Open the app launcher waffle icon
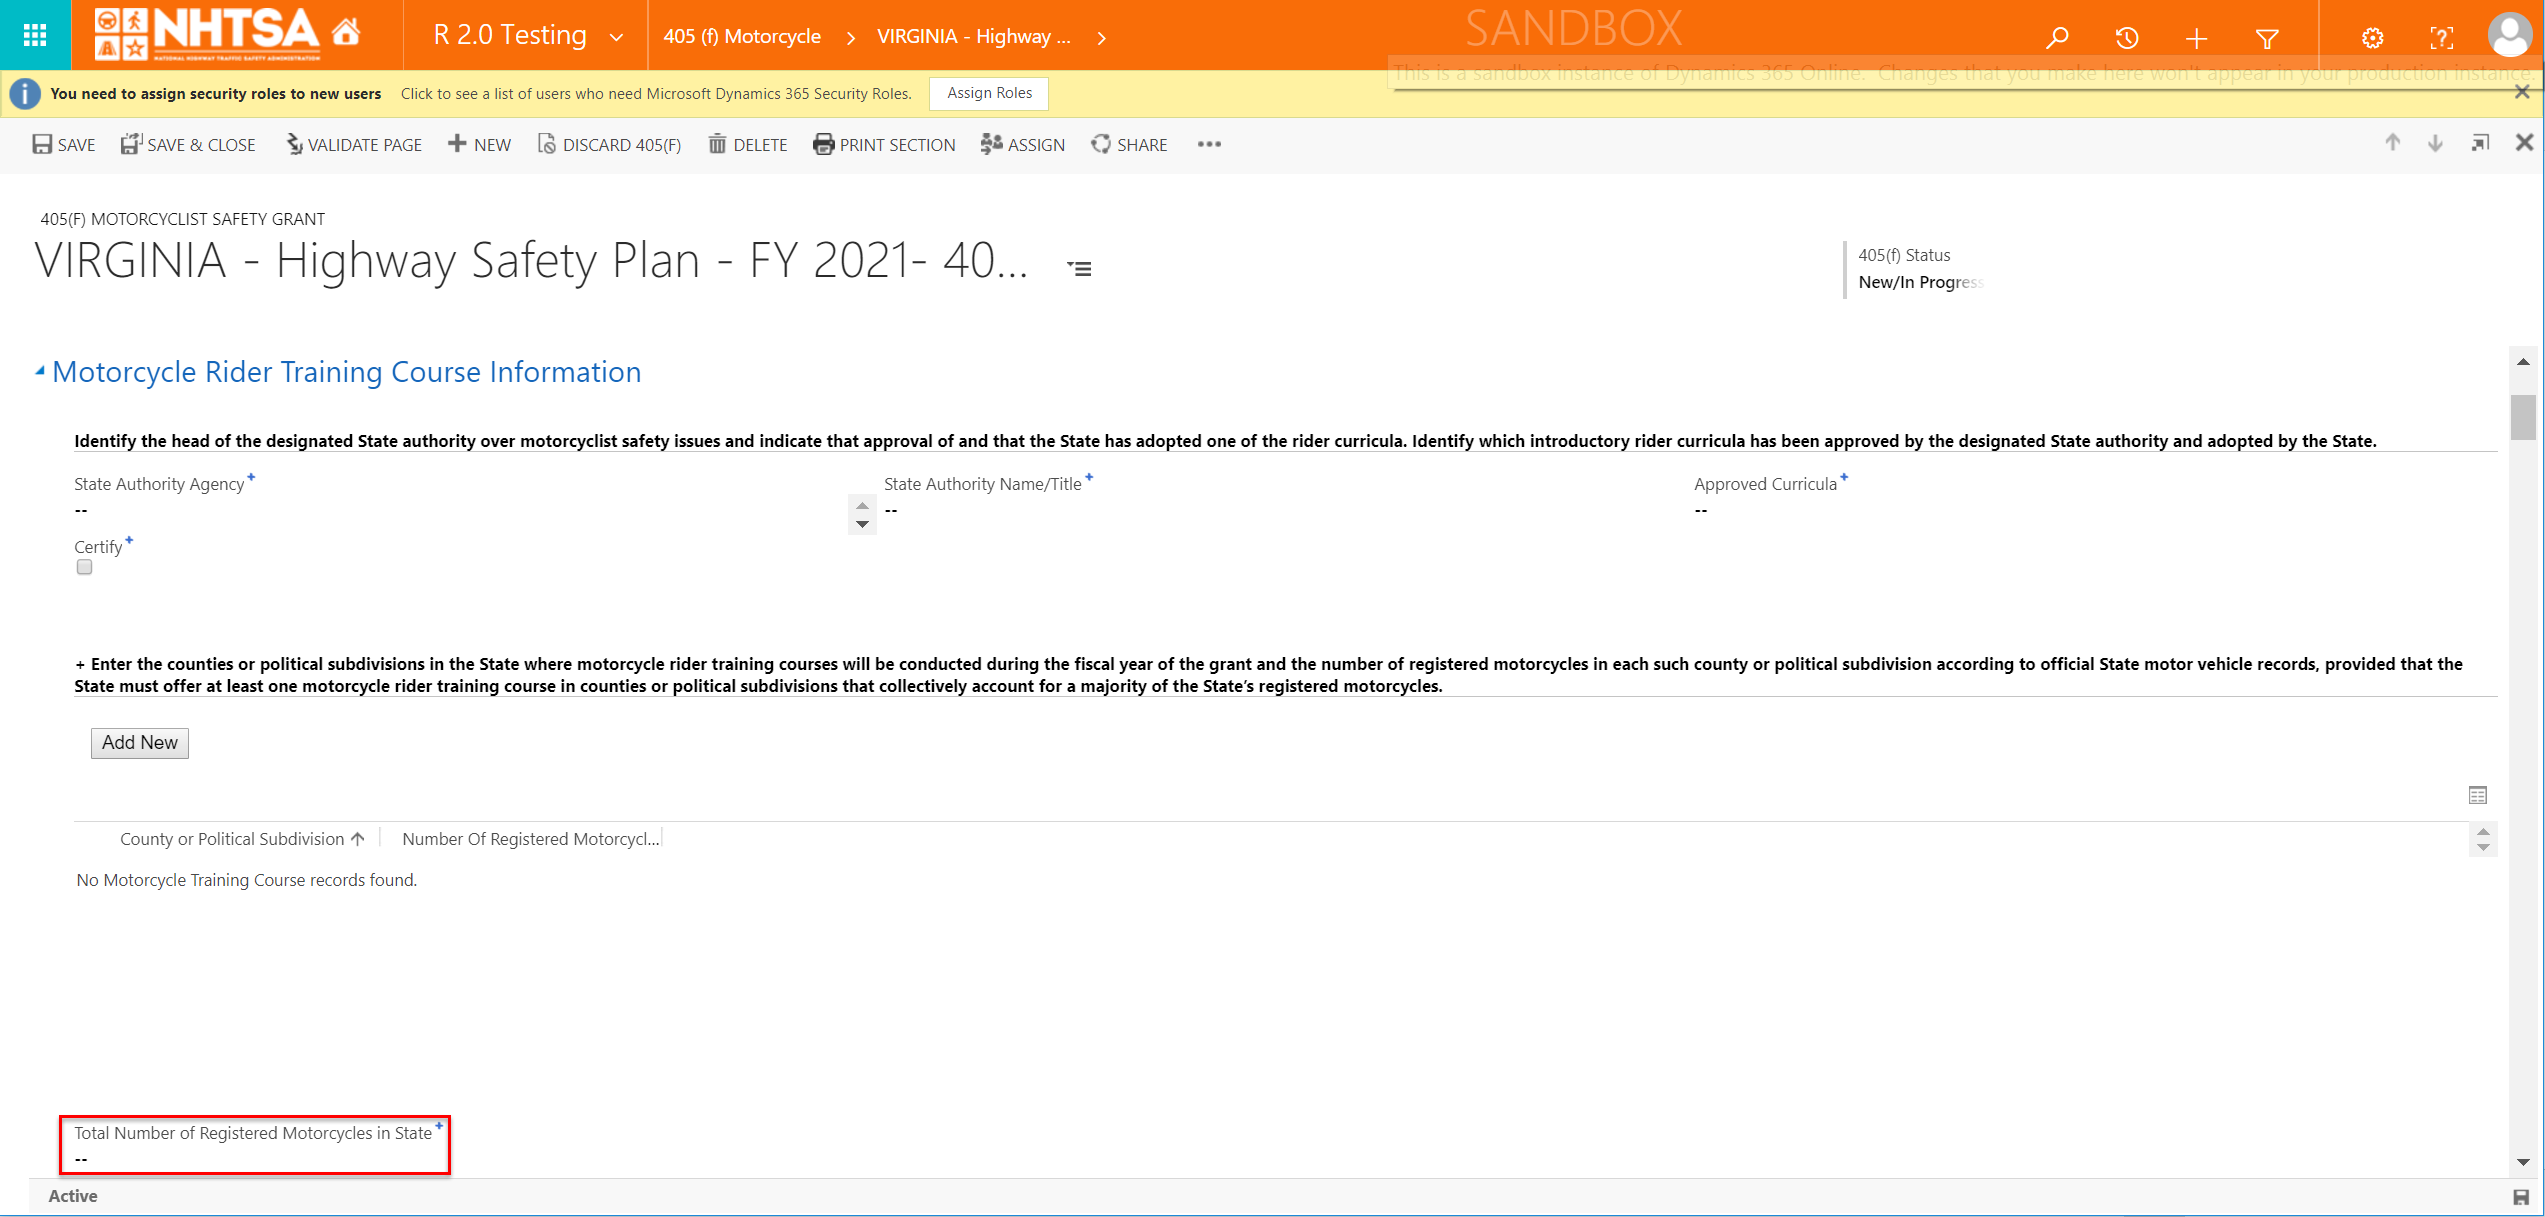The image size is (2545, 1217). [x=35, y=36]
